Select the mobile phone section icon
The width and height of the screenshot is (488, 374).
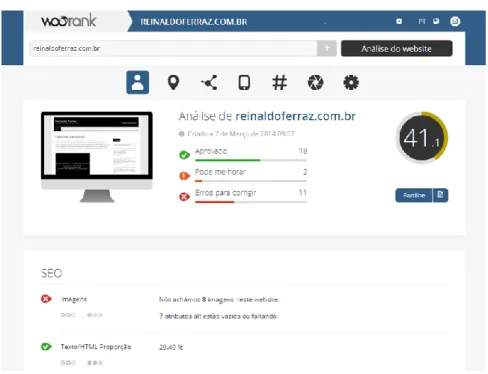pyautogui.click(x=244, y=82)
